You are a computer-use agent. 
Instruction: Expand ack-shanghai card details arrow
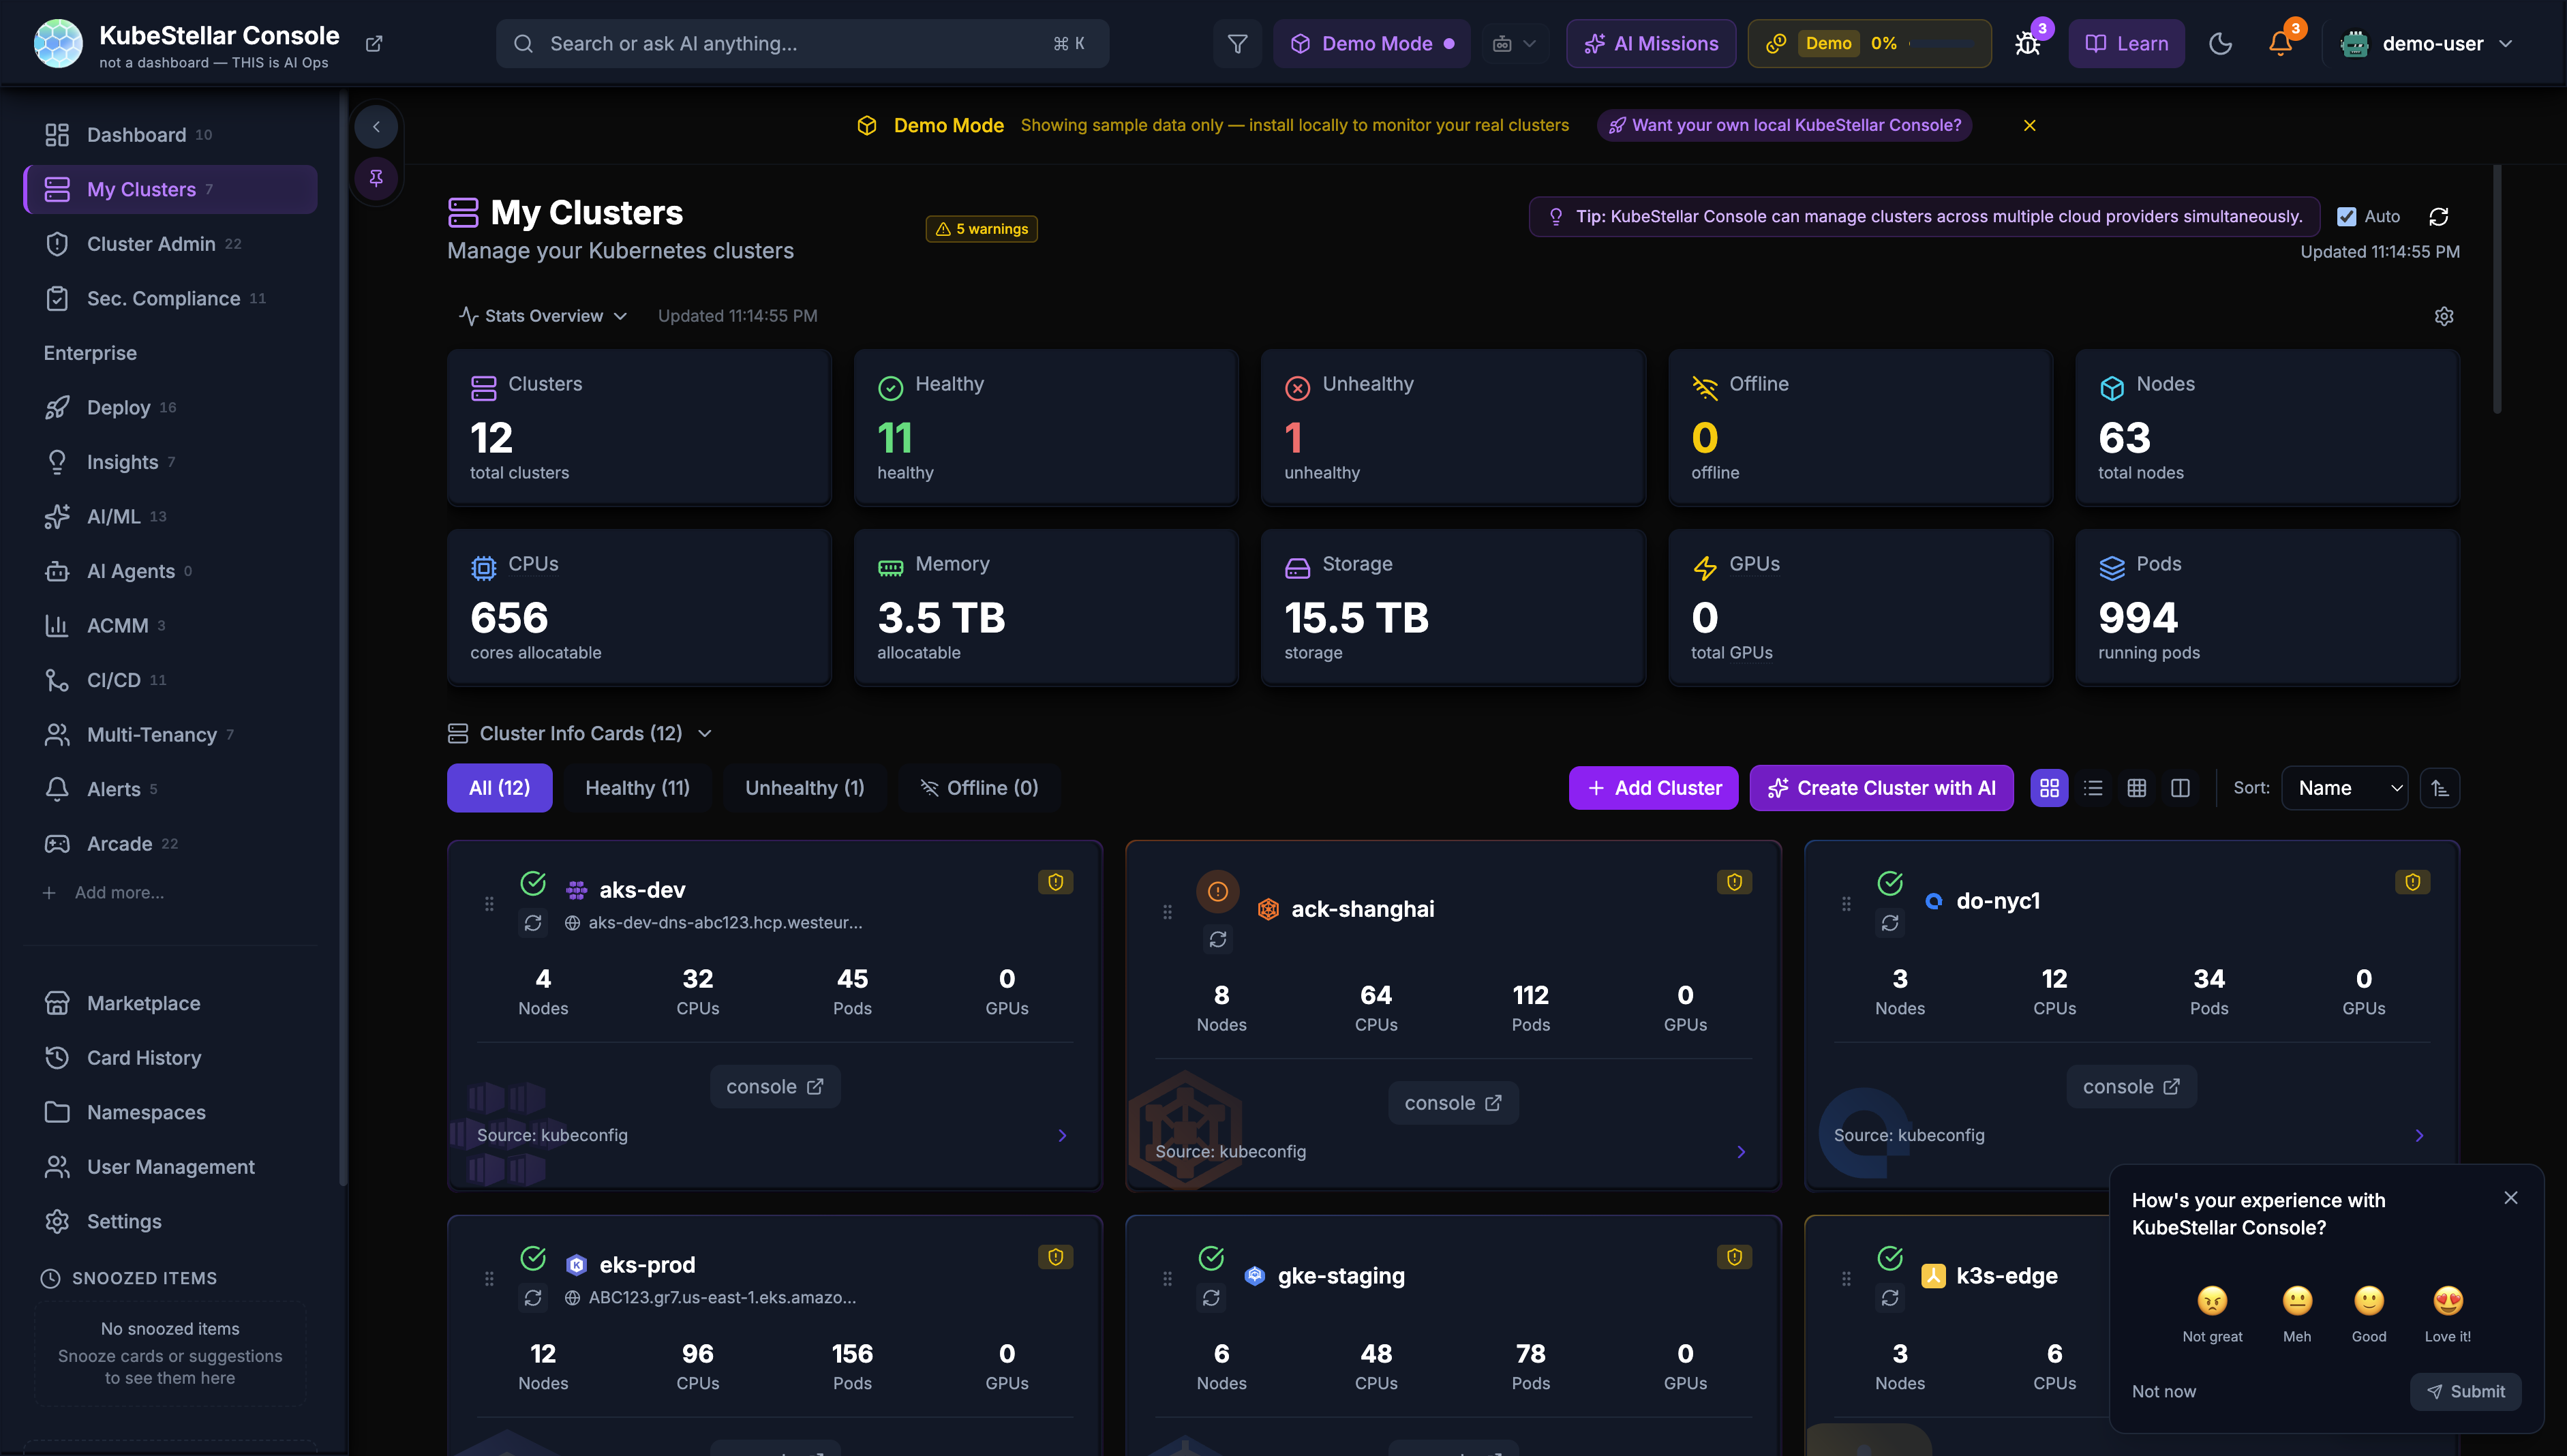[1741, 1152]
